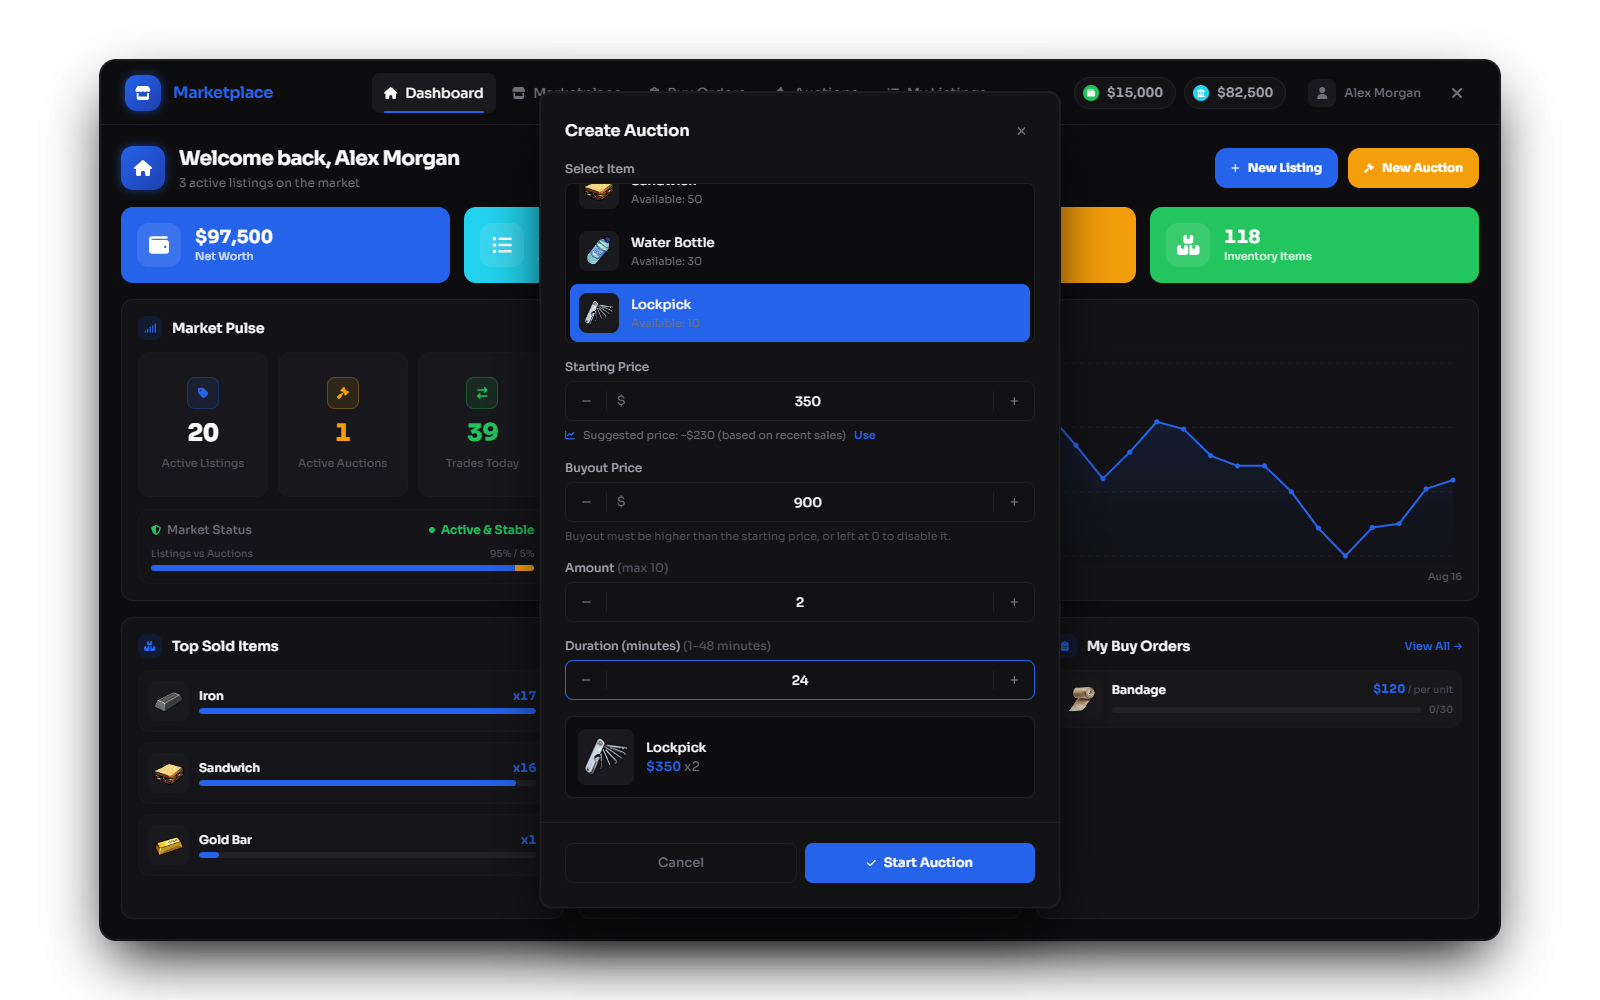Click the home icon beside Welcome back
The image size is (1600, 1000).
pyautogui.click(x=143, y=168)
